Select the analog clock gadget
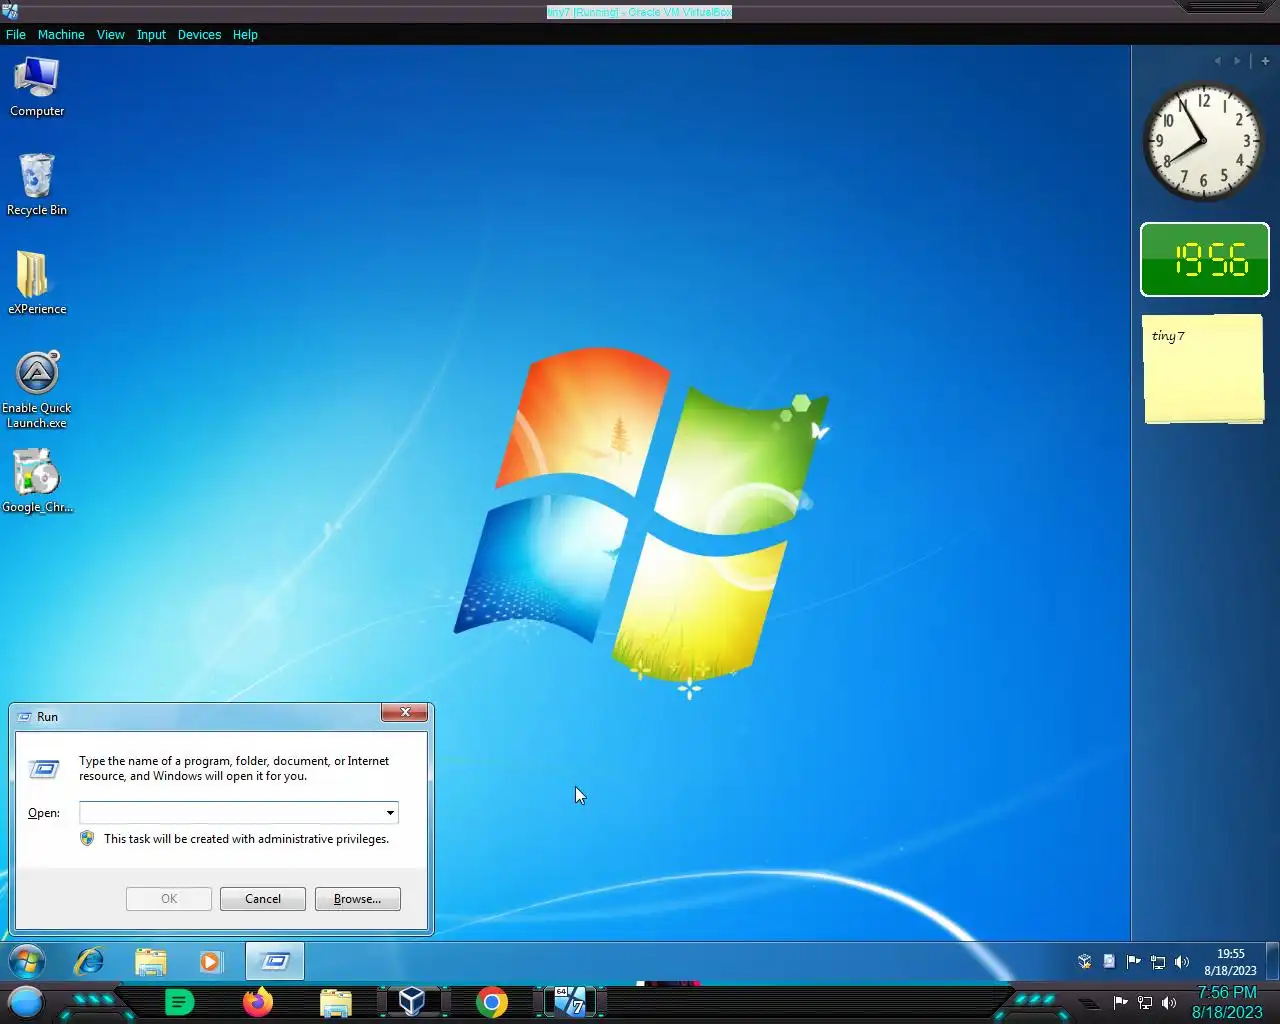 point(1203,141)
